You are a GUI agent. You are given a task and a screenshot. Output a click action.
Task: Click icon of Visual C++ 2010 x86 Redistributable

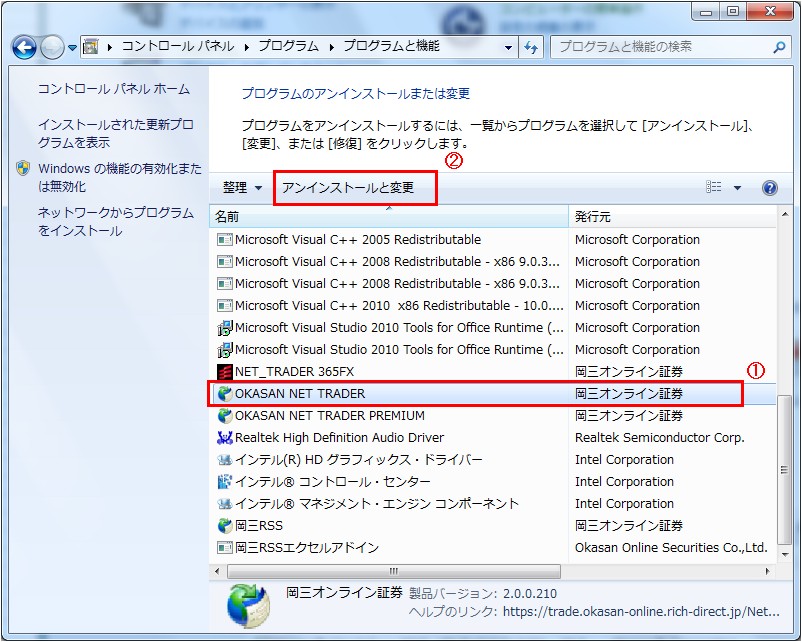click(224, 305)
